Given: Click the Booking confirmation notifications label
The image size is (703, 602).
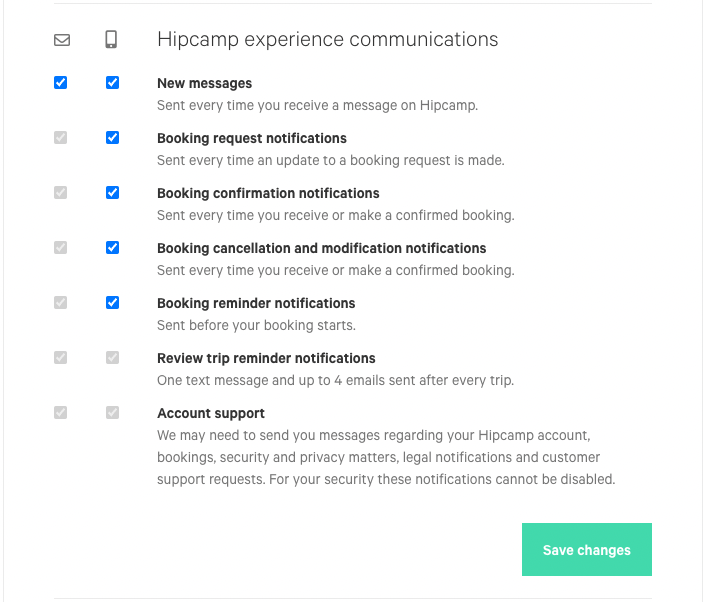Looking at the screenshot, I should [268, 193].
